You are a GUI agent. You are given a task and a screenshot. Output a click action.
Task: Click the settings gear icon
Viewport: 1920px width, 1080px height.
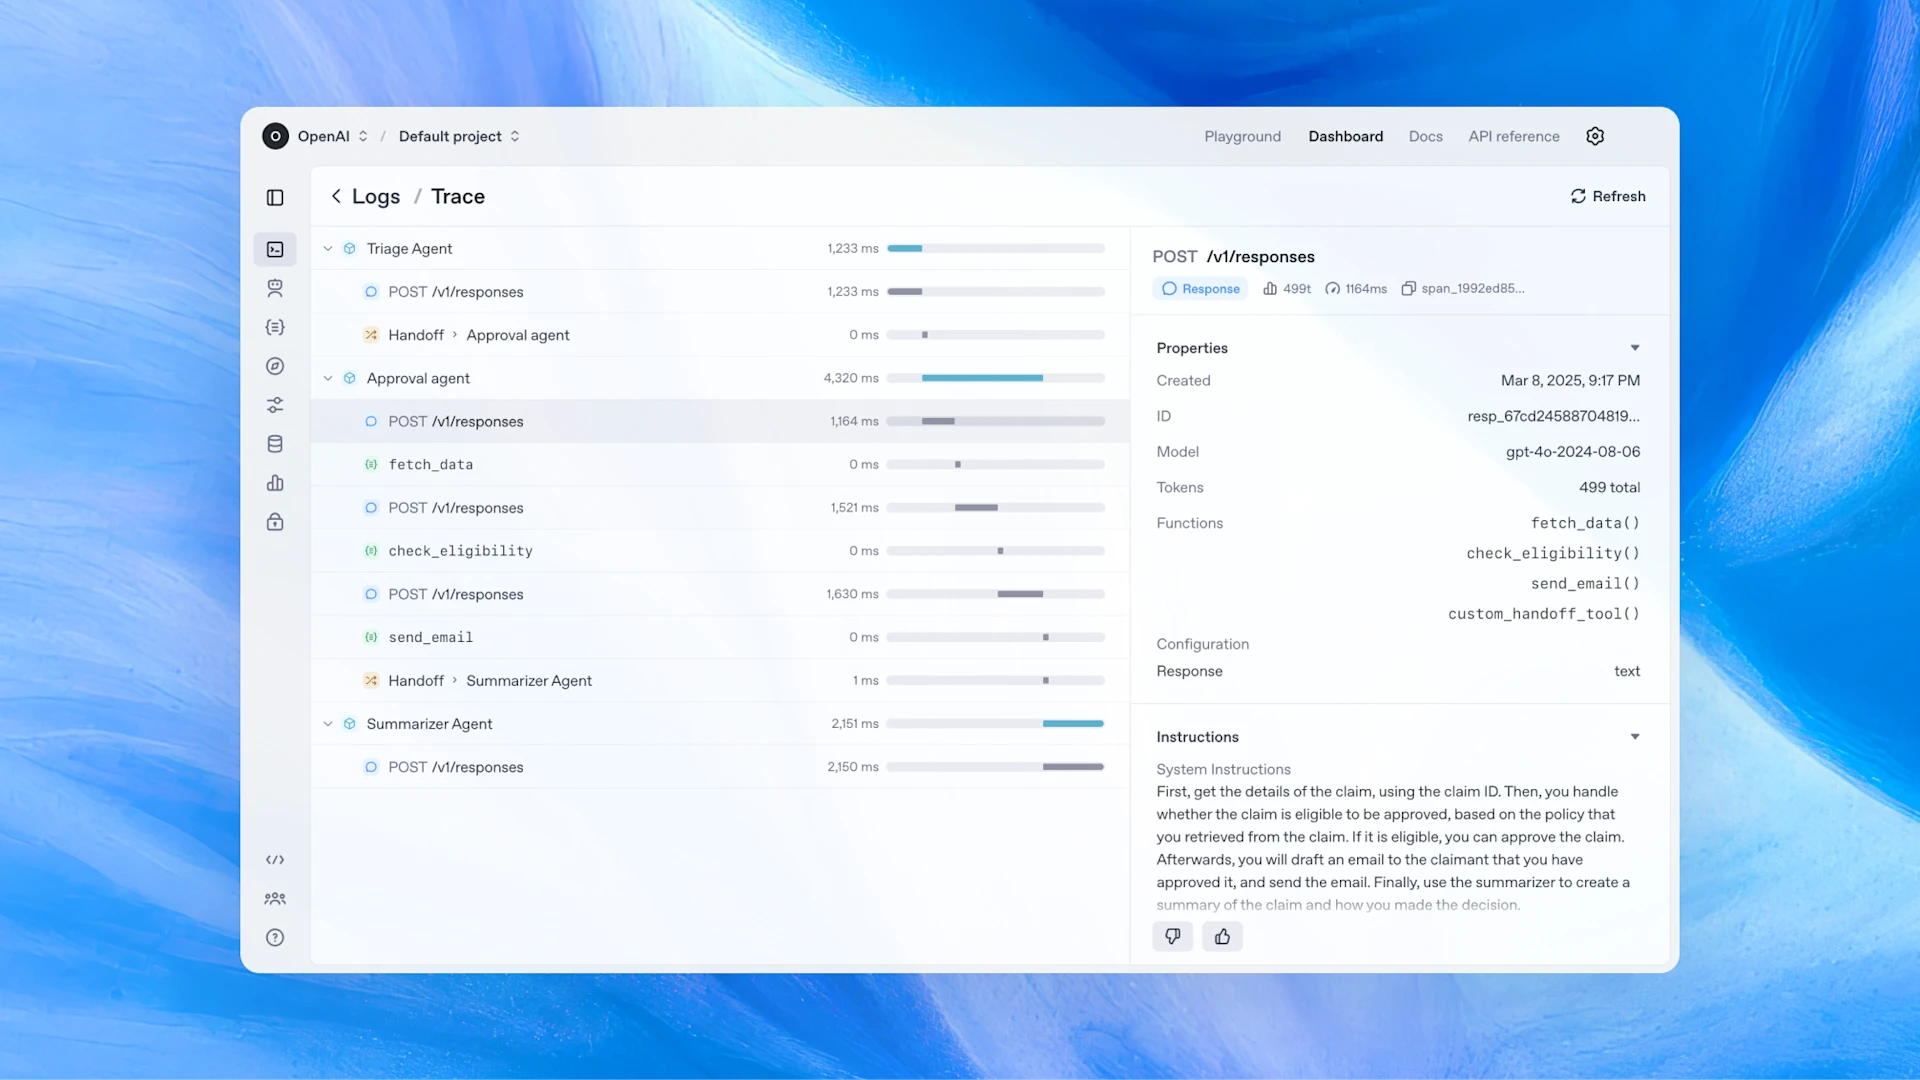click(x=1595, y=136)
